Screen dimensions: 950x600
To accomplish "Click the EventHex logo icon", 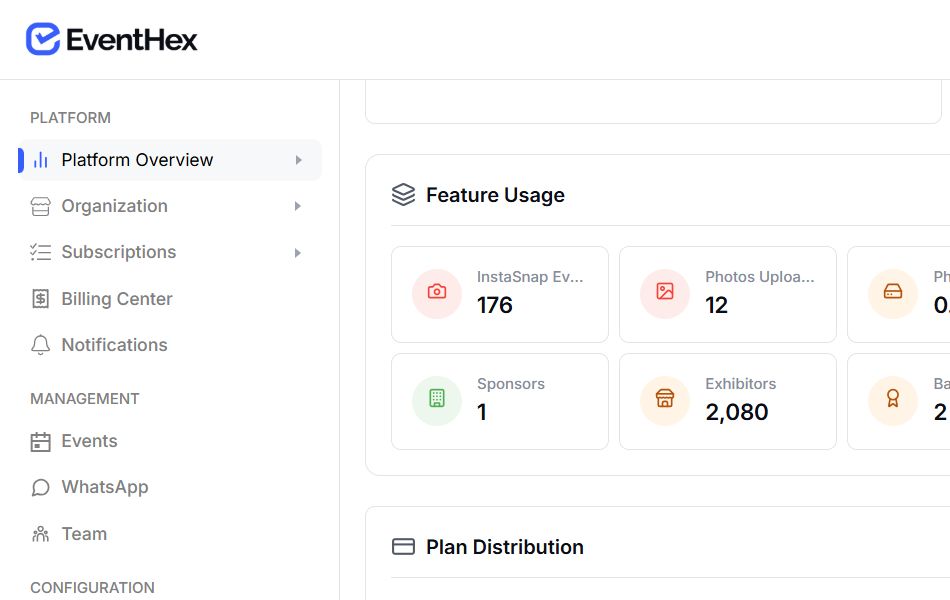I will click(x=42, y=39).
